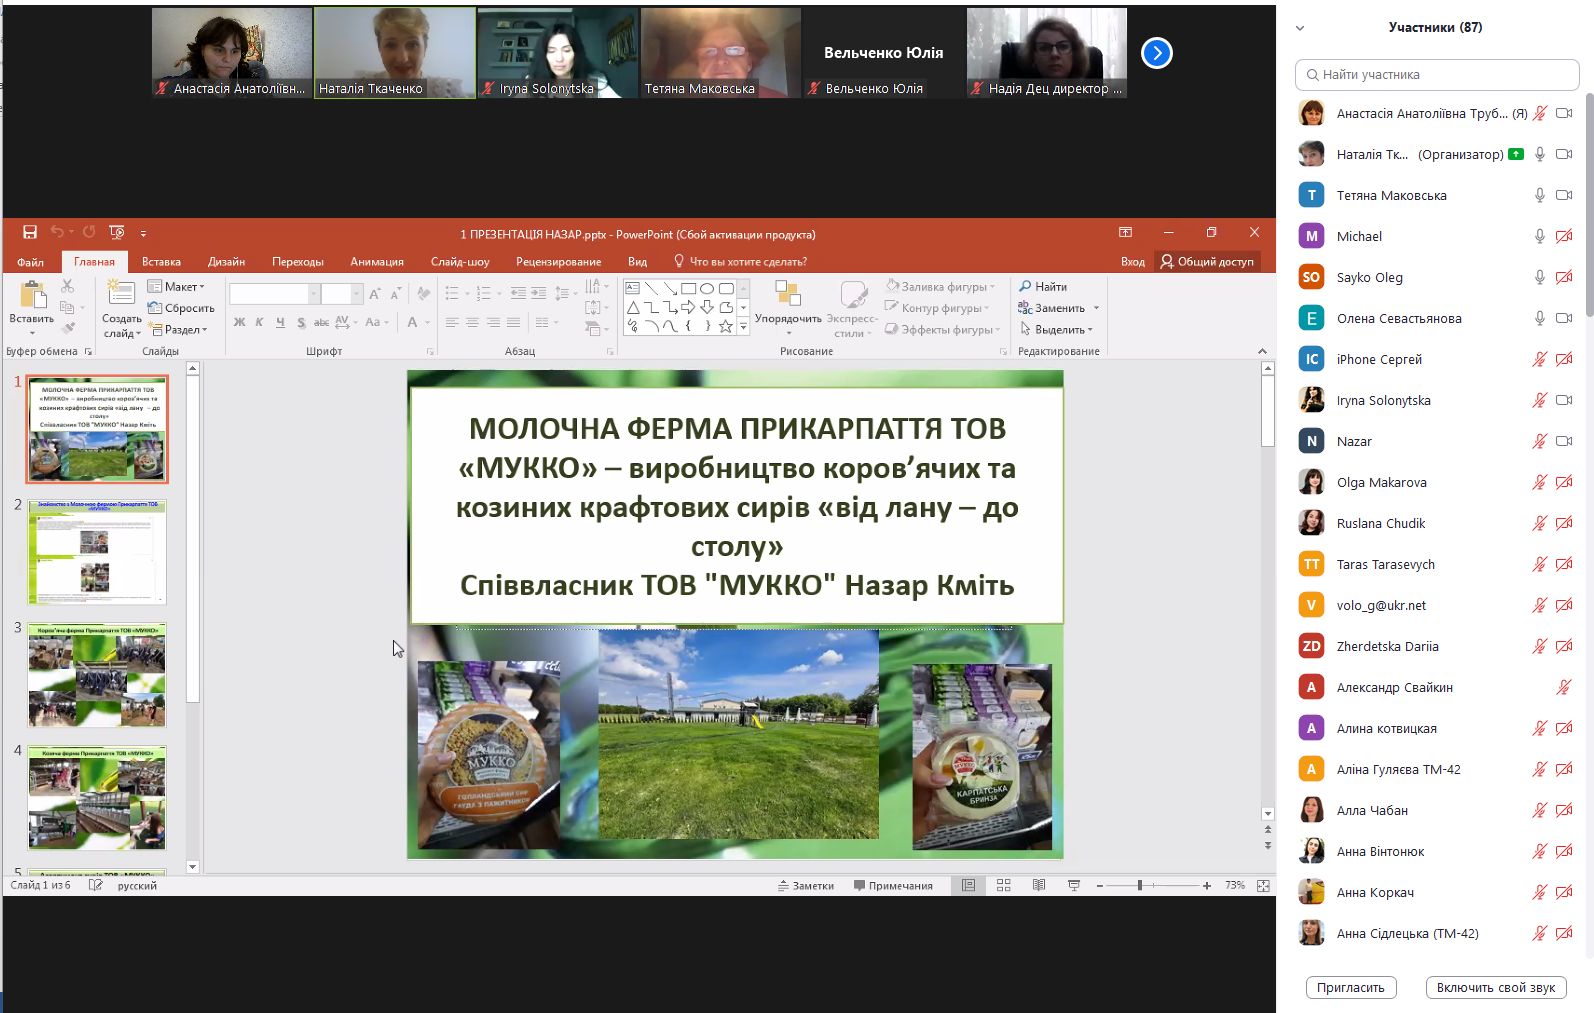Toggle underline Ч formatting
Viewport: 1594px width, 1013px height.
280,322
